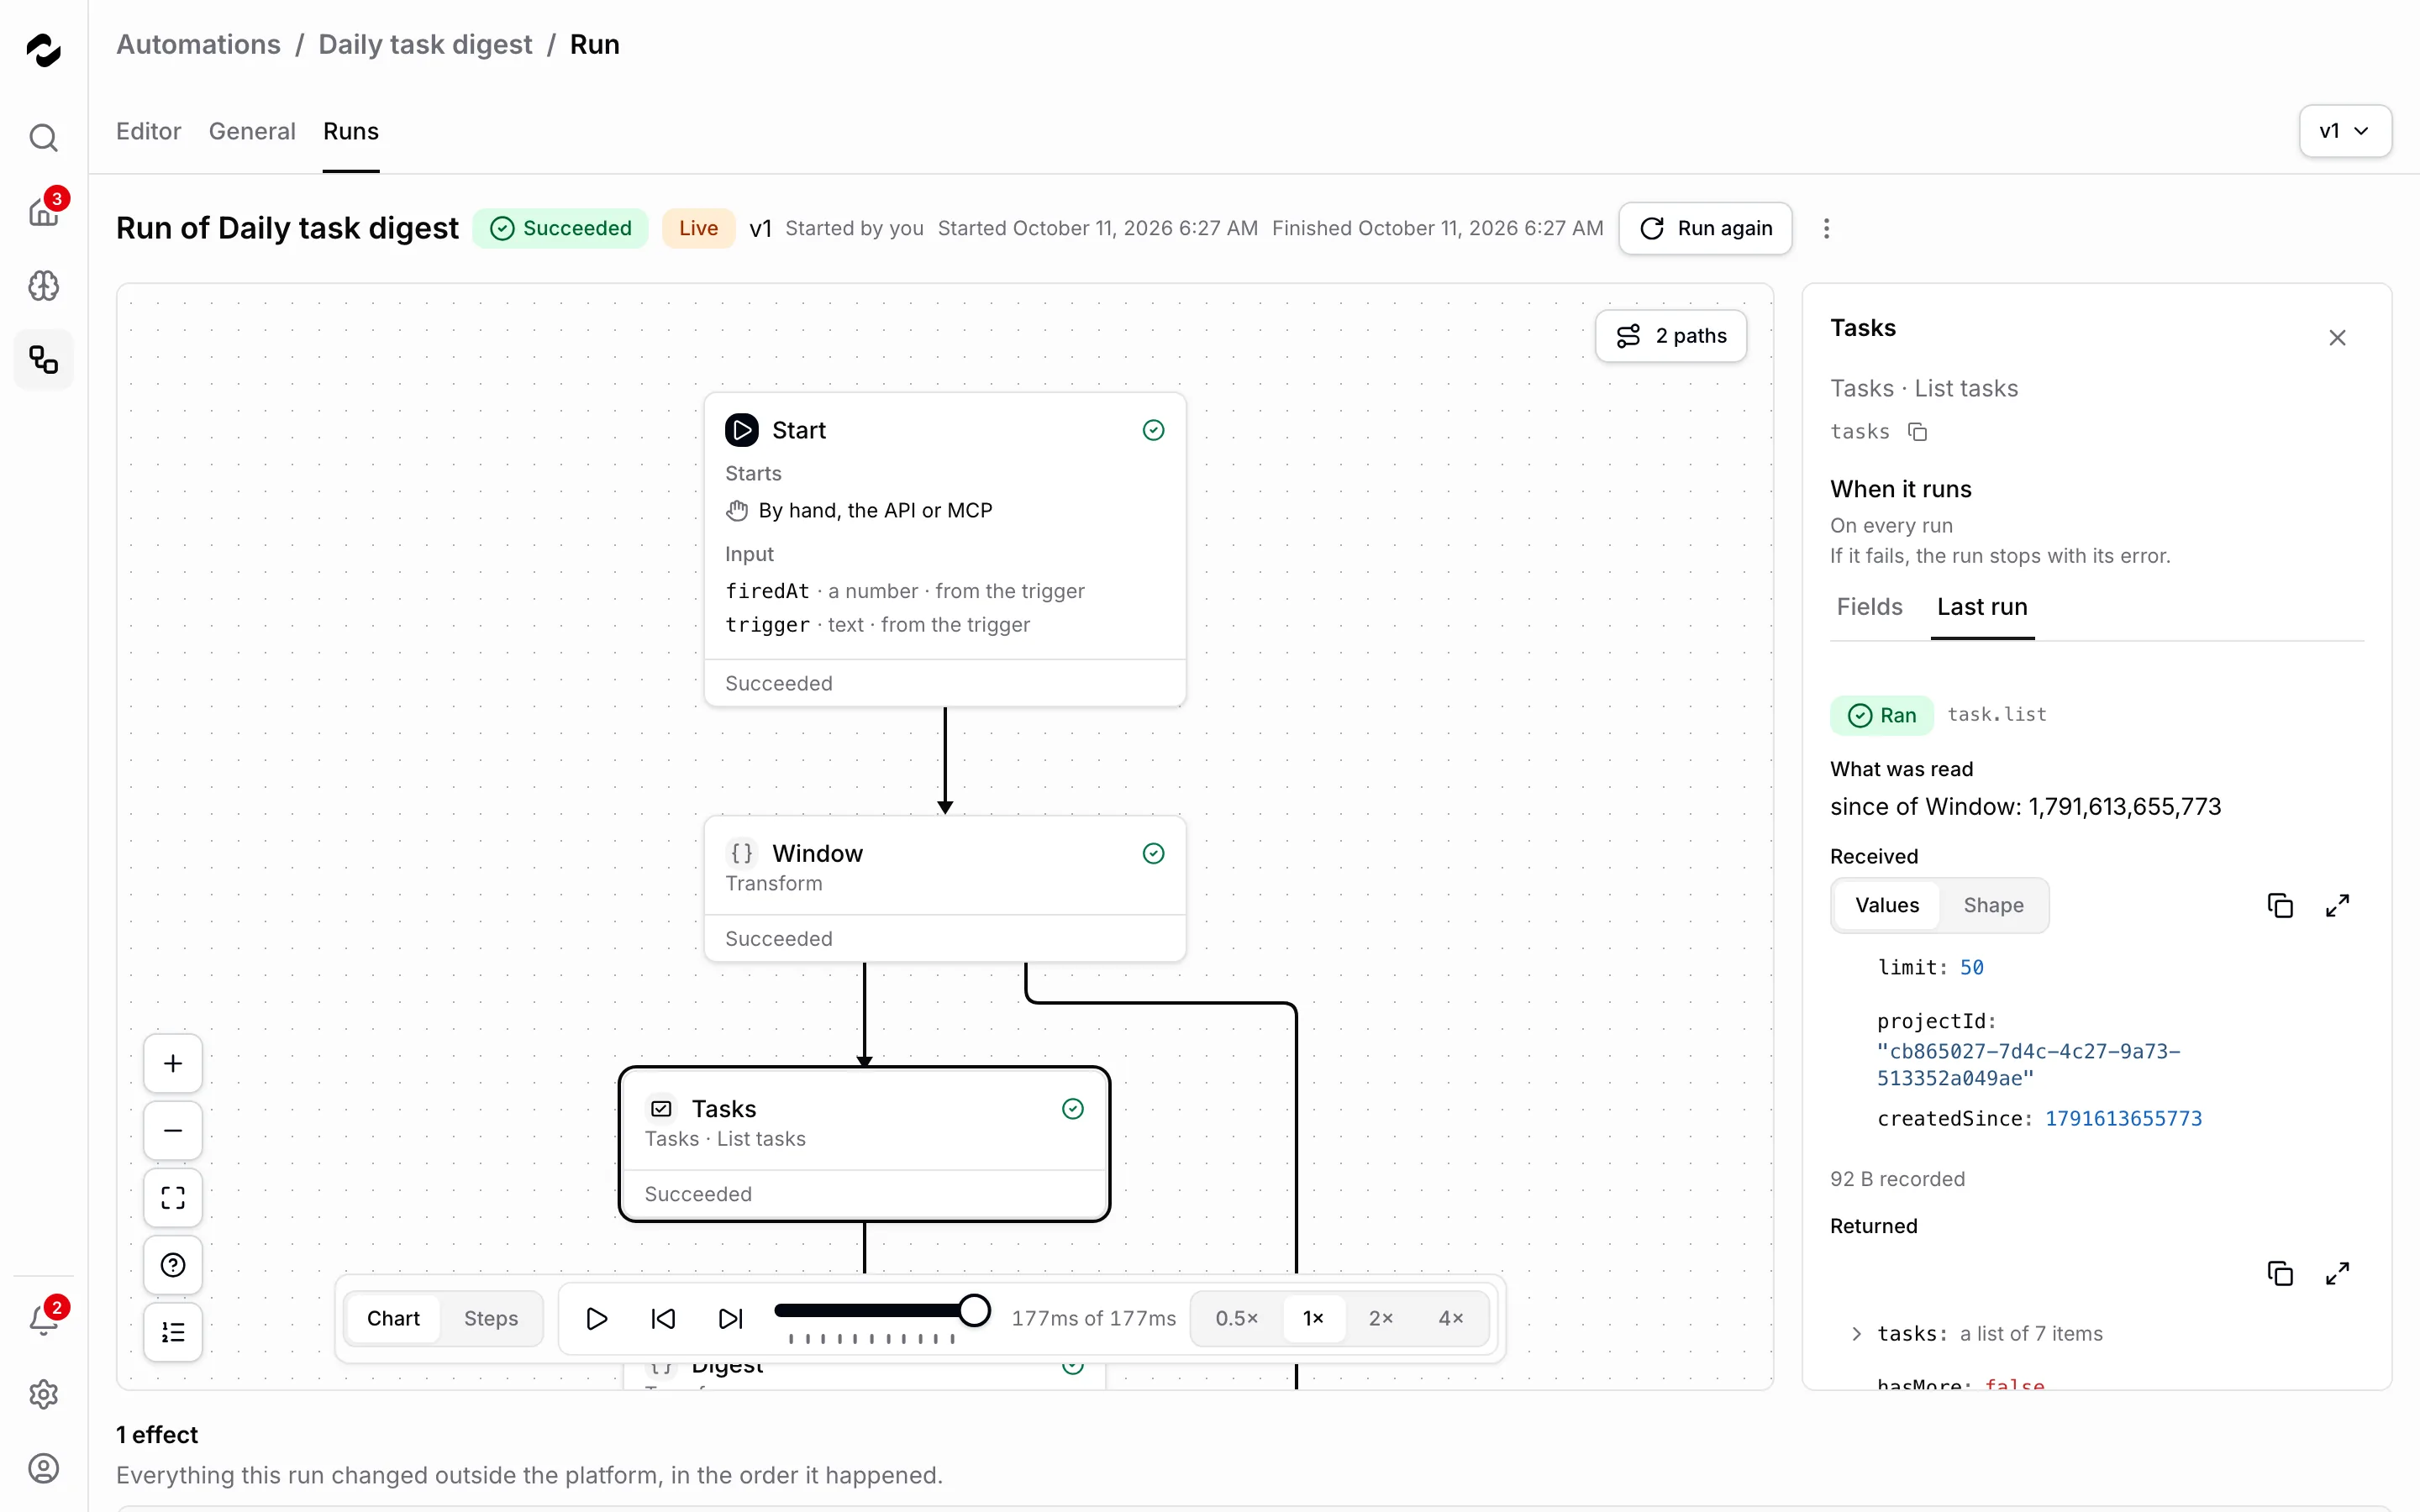Image resolution: width=2420 pixels, height=1512 pixels.
Task: Close the Tasks side panel
Action: pos(2337,338)
